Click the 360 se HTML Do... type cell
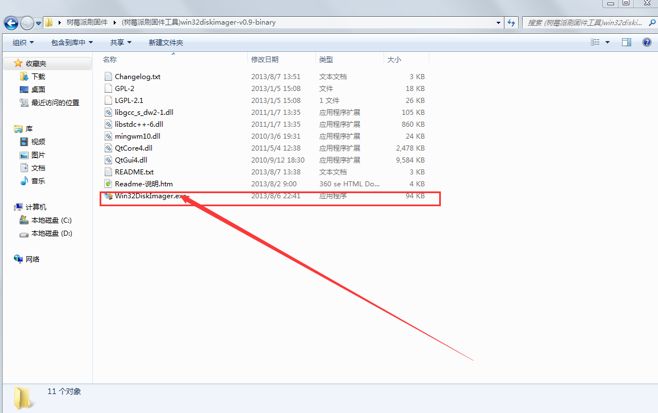This screenshot has width=658, height=413. pyautogui.click(x=349, y=184)
